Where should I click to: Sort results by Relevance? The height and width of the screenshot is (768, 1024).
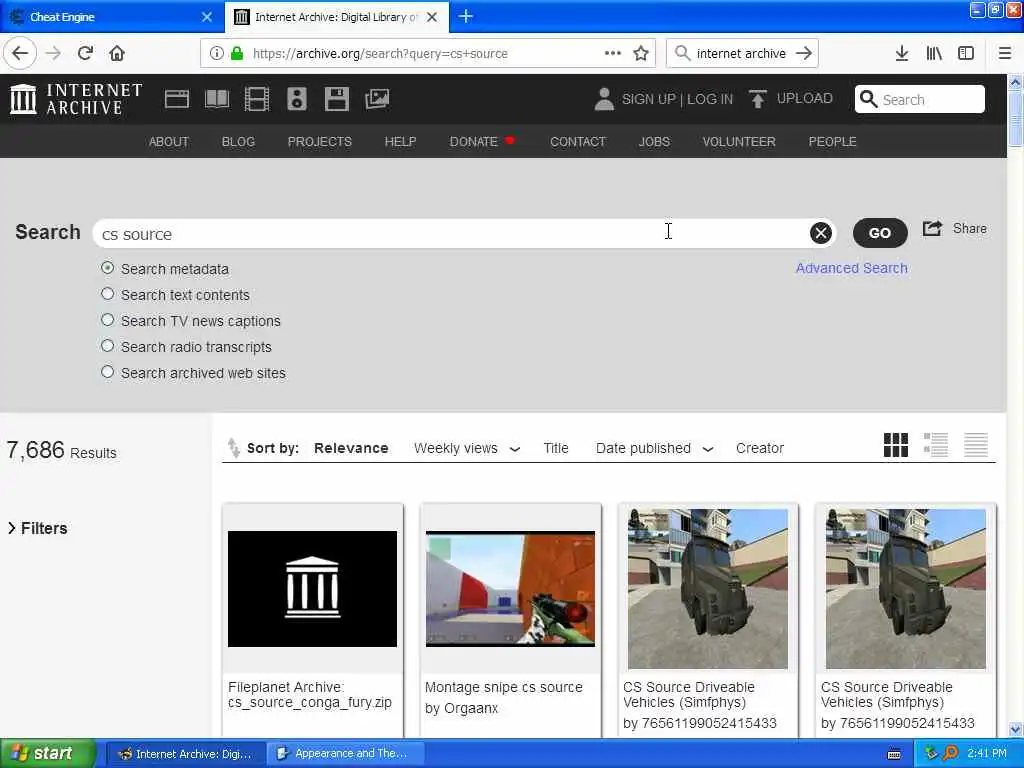click(351, 449)
